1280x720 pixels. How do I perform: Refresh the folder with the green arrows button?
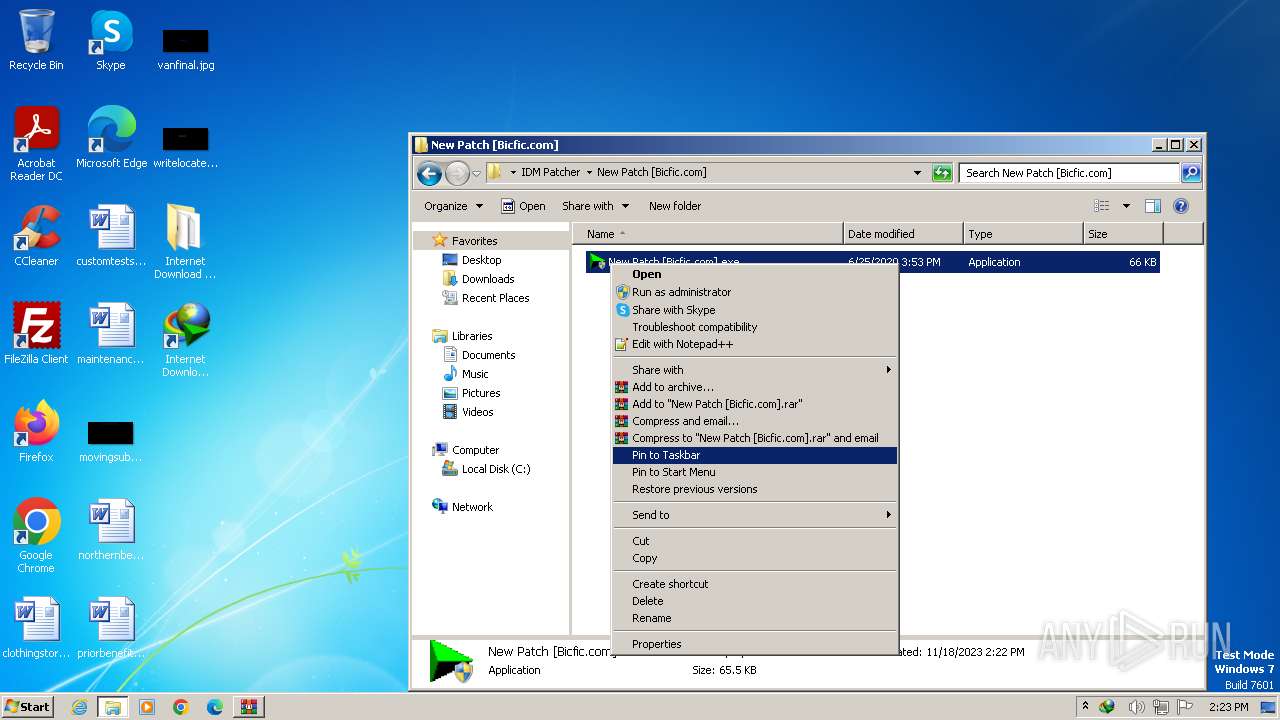942,173
